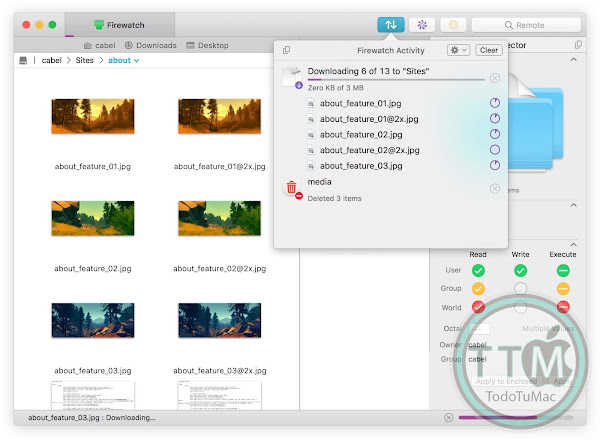The width and height of the screenshot is (600, 441).
Task: Click the status bar progress bar
Action: click(x=516, y=417)
